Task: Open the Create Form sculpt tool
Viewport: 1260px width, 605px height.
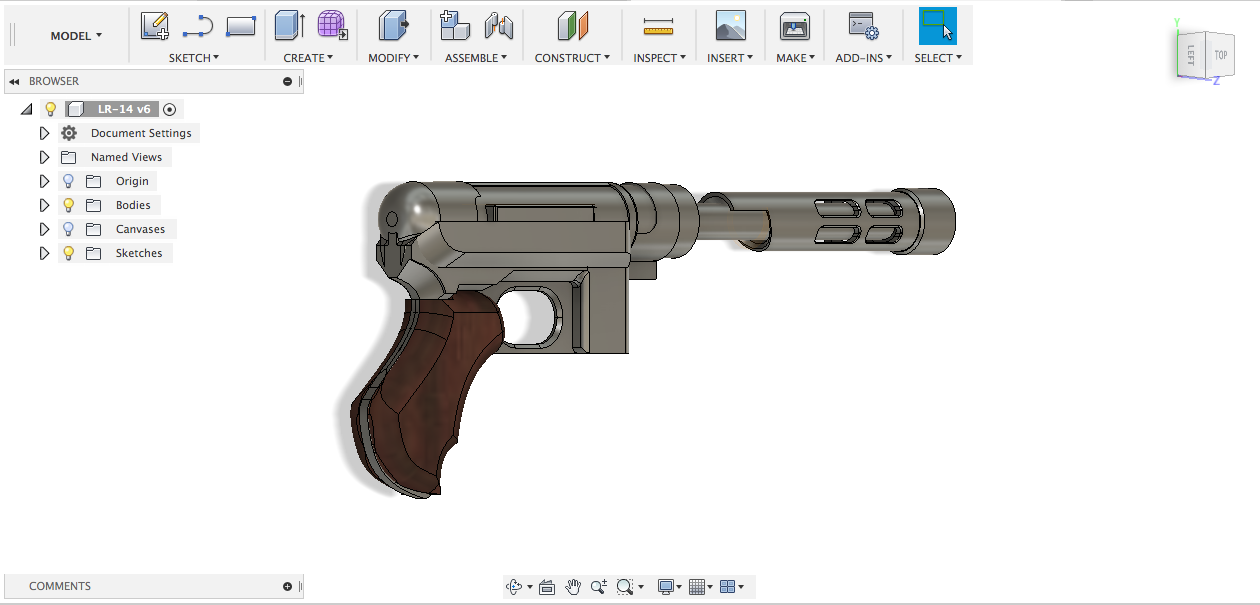Action: (x=332, y=25)
